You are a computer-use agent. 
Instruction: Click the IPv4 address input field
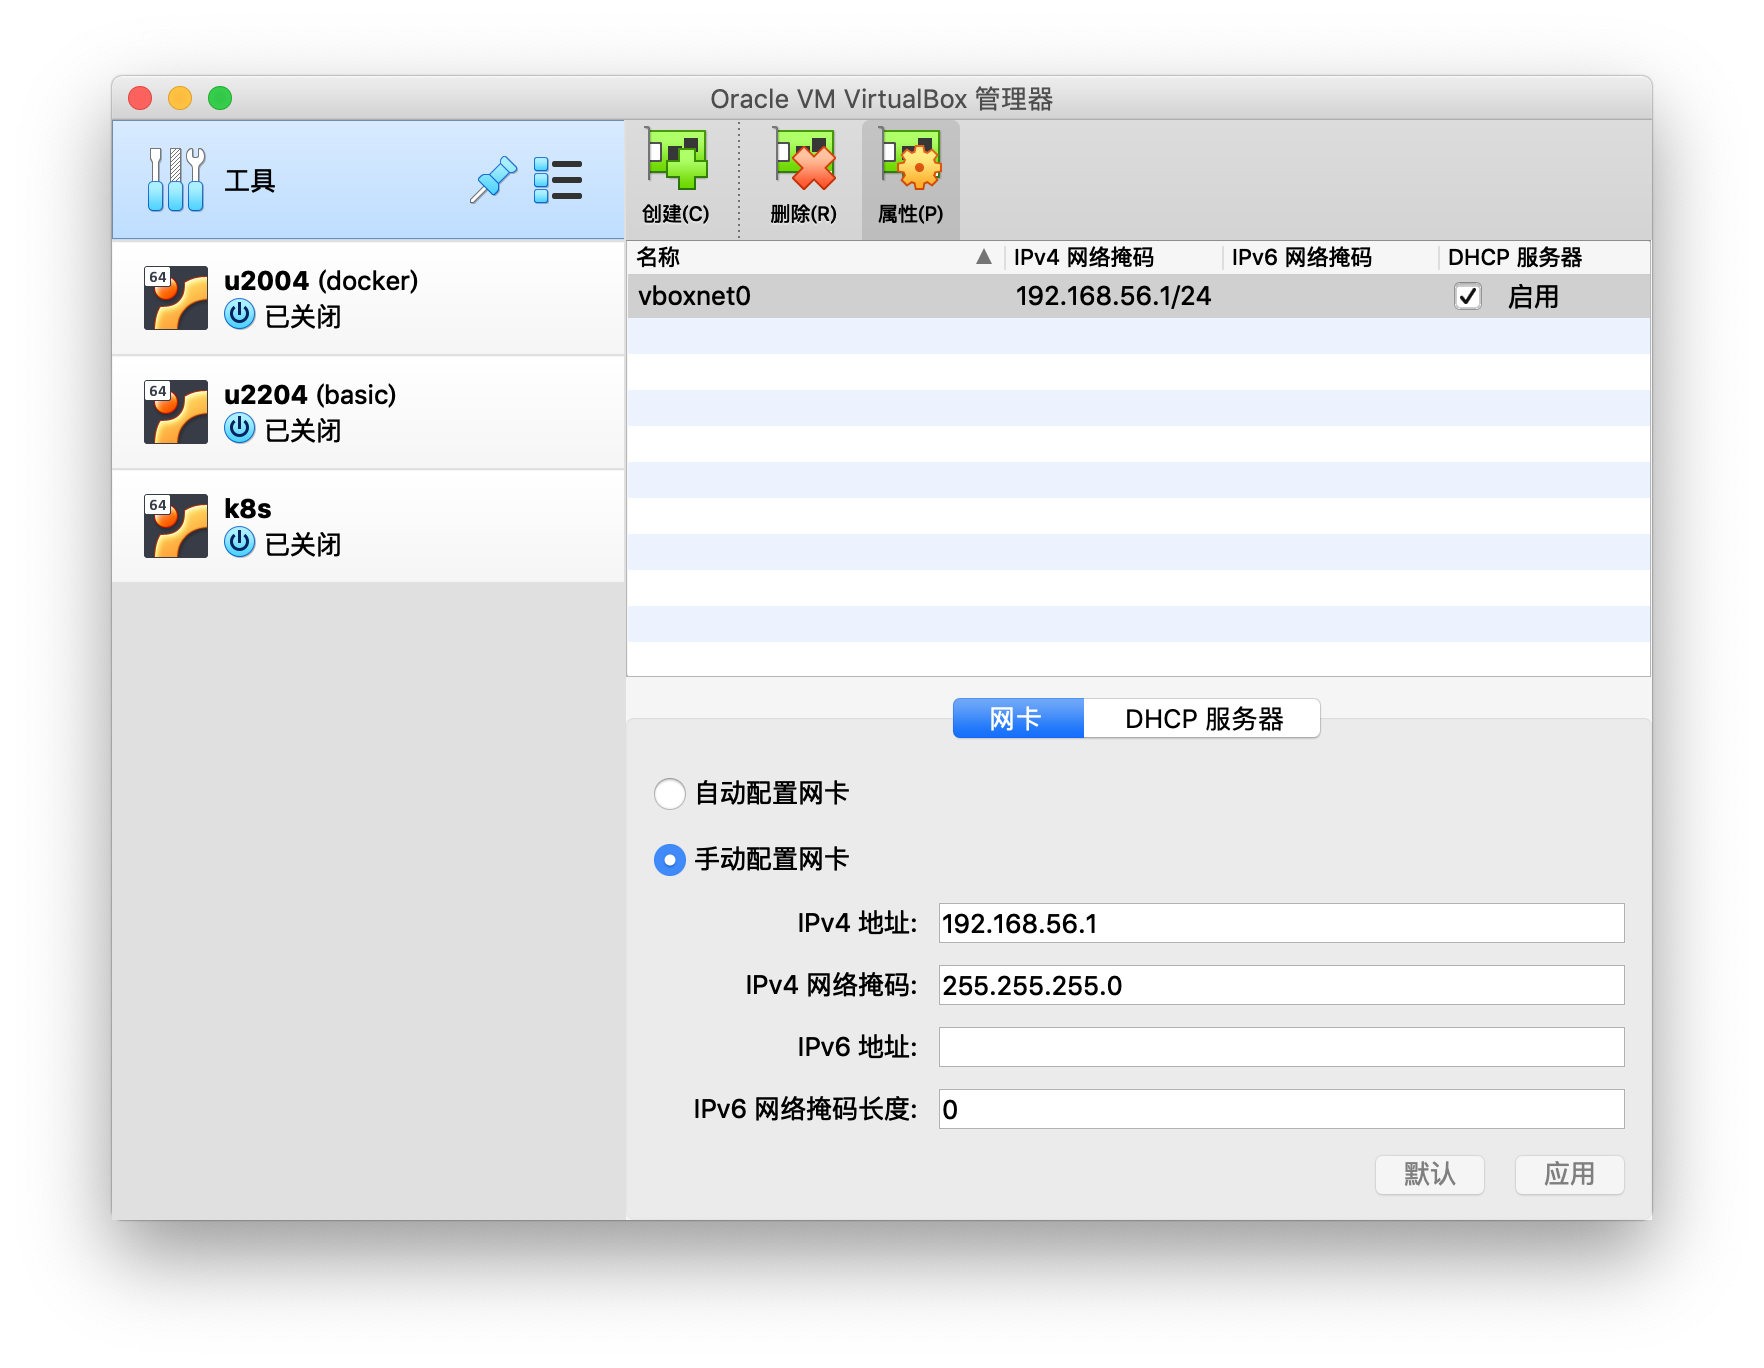coord(1280,923)
